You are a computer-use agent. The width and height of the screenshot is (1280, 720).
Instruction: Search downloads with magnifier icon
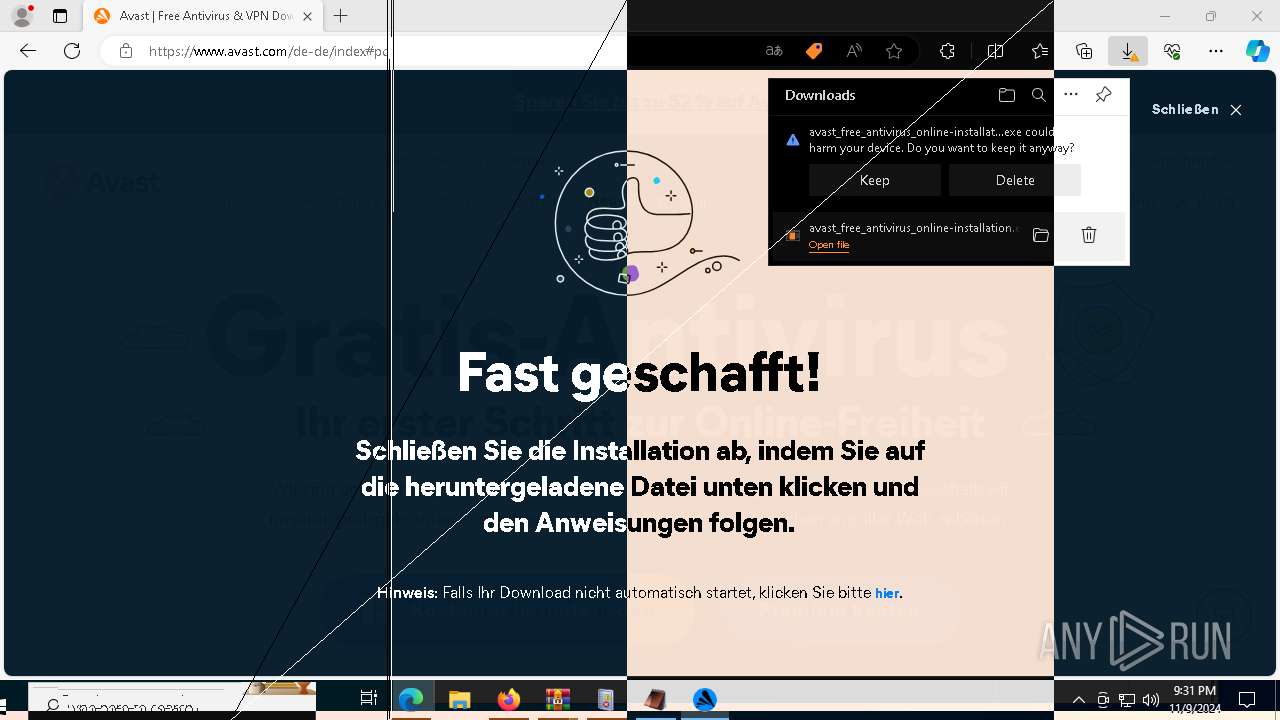[x=1039, y=95]
